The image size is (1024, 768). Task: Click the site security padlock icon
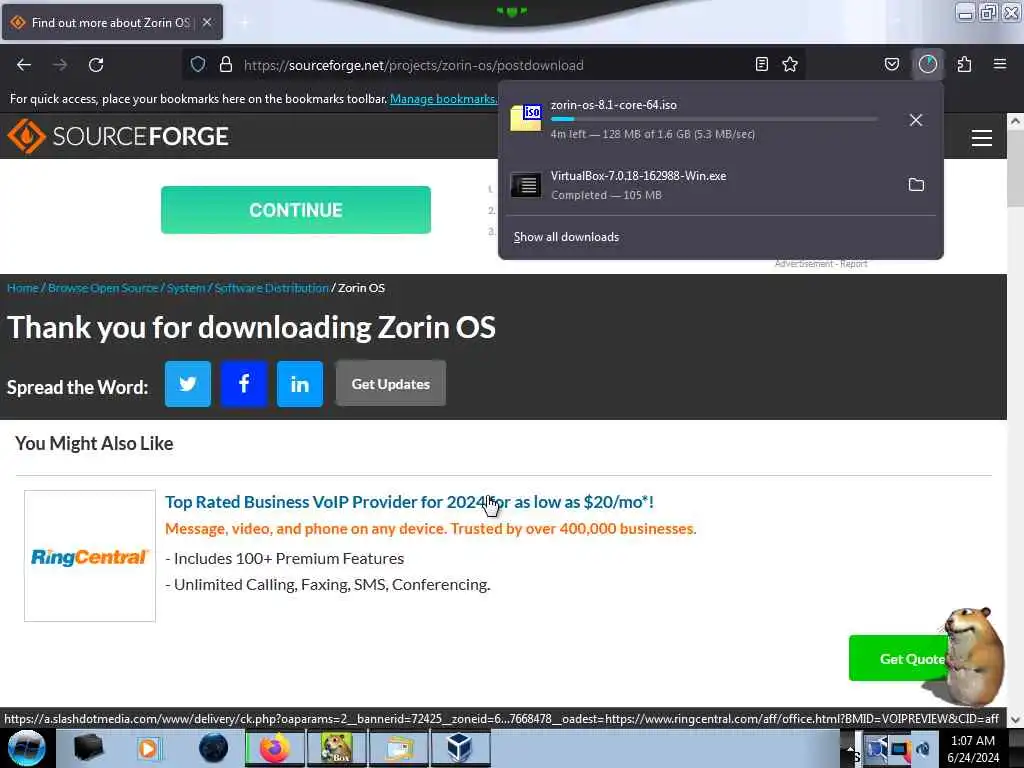click(x=226, y=64)
